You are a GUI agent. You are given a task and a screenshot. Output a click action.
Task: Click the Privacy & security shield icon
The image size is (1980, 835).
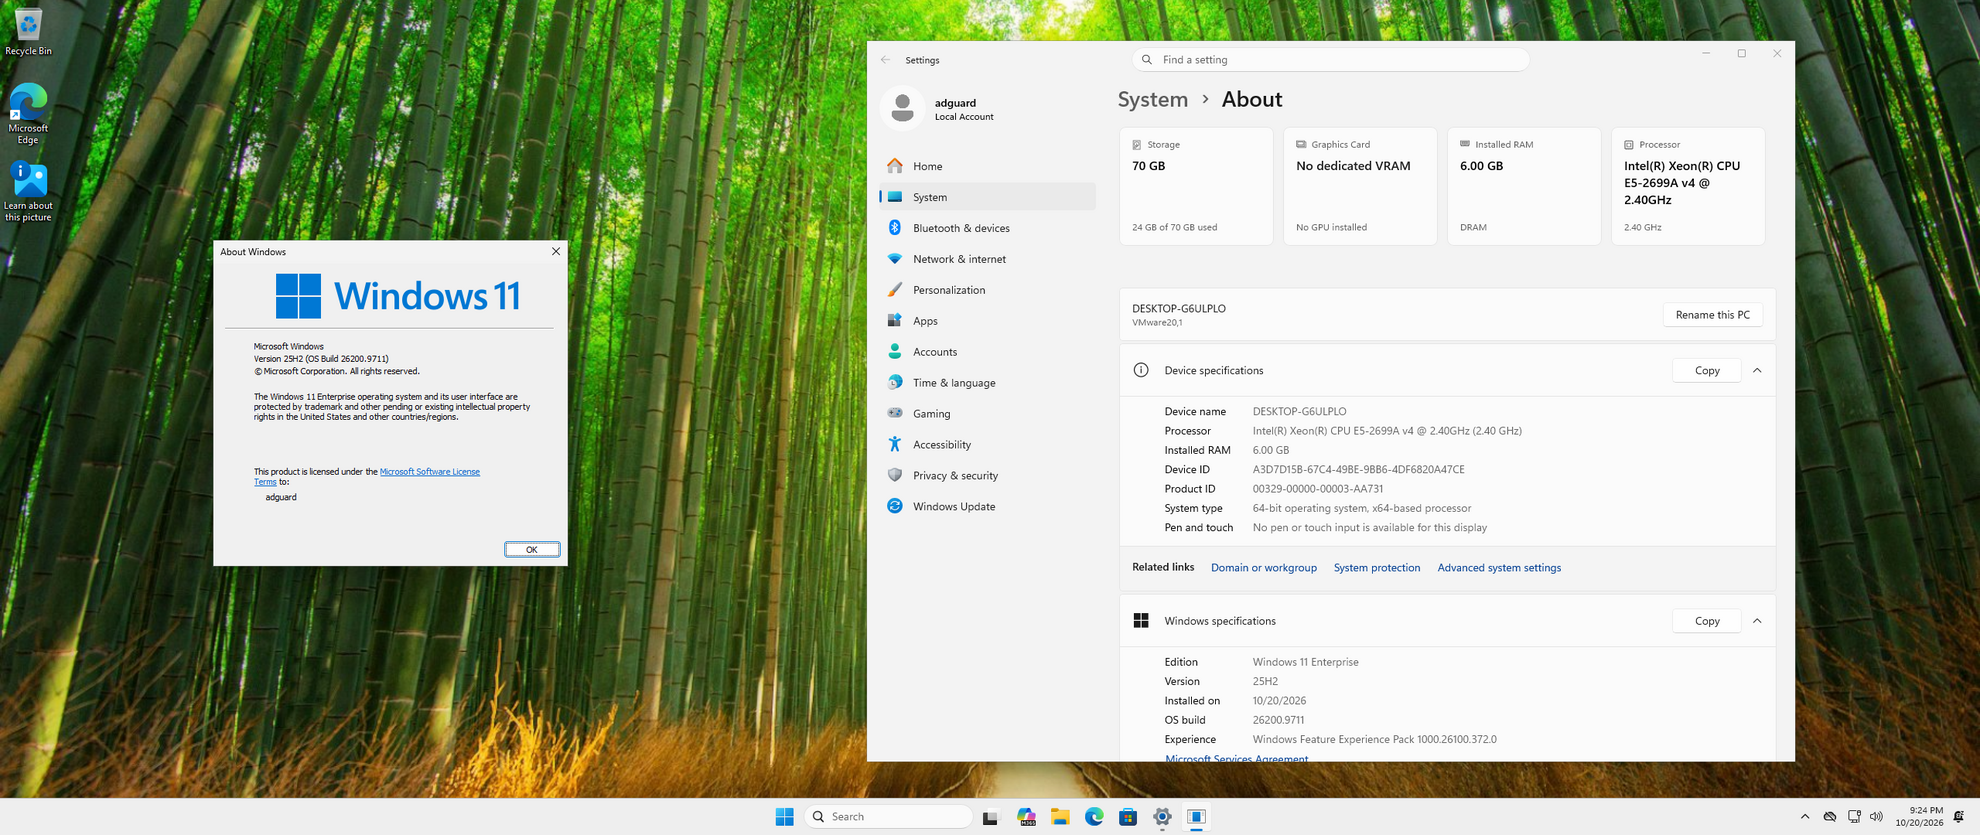[x=895, y=476]
